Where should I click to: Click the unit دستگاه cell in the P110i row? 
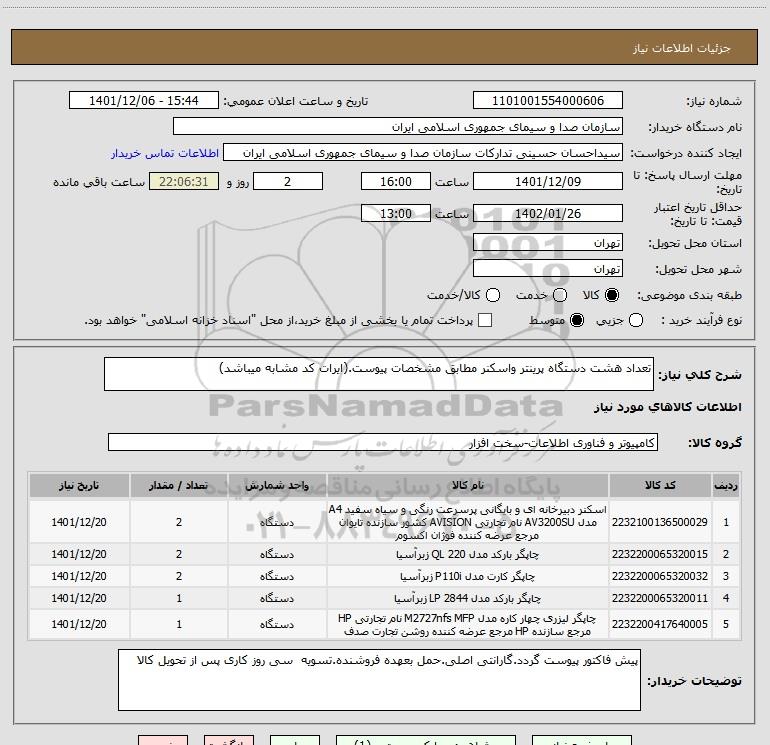tap(277, 576)
